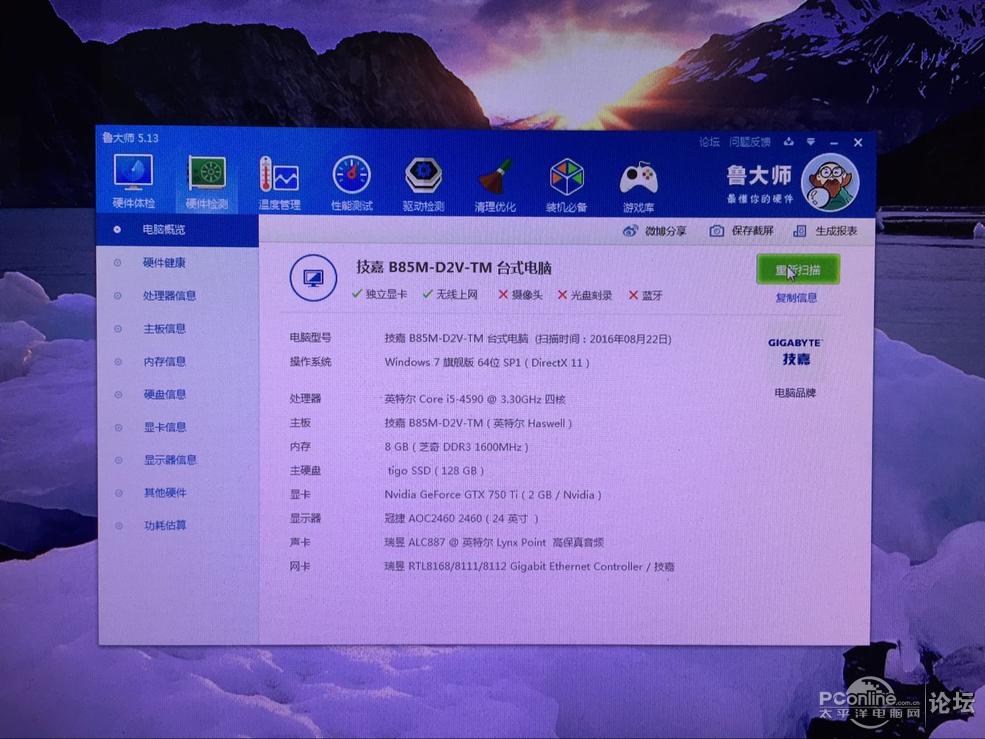This screenshot has width=985, height=739.
Task: Open 温度管理 temperature management
Action: (x=280, y=183)
